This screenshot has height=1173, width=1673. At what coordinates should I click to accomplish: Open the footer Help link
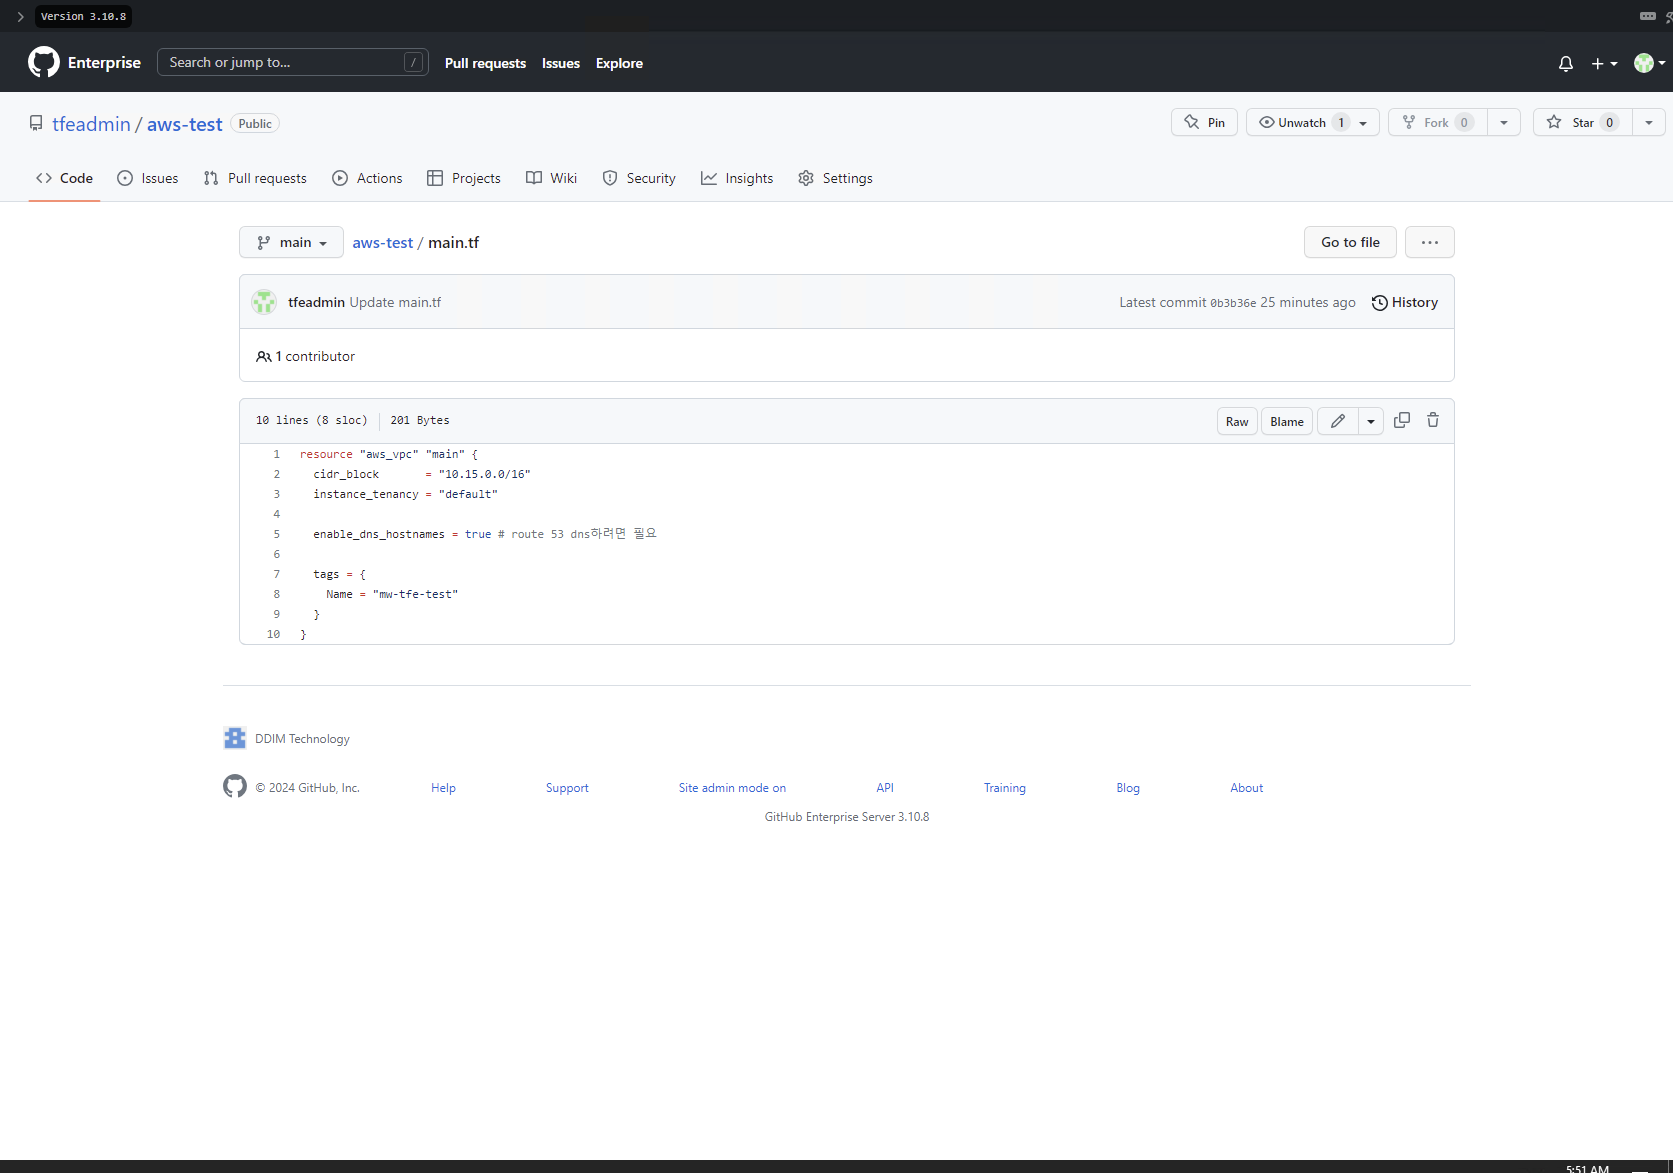click(x=443, y=788)
